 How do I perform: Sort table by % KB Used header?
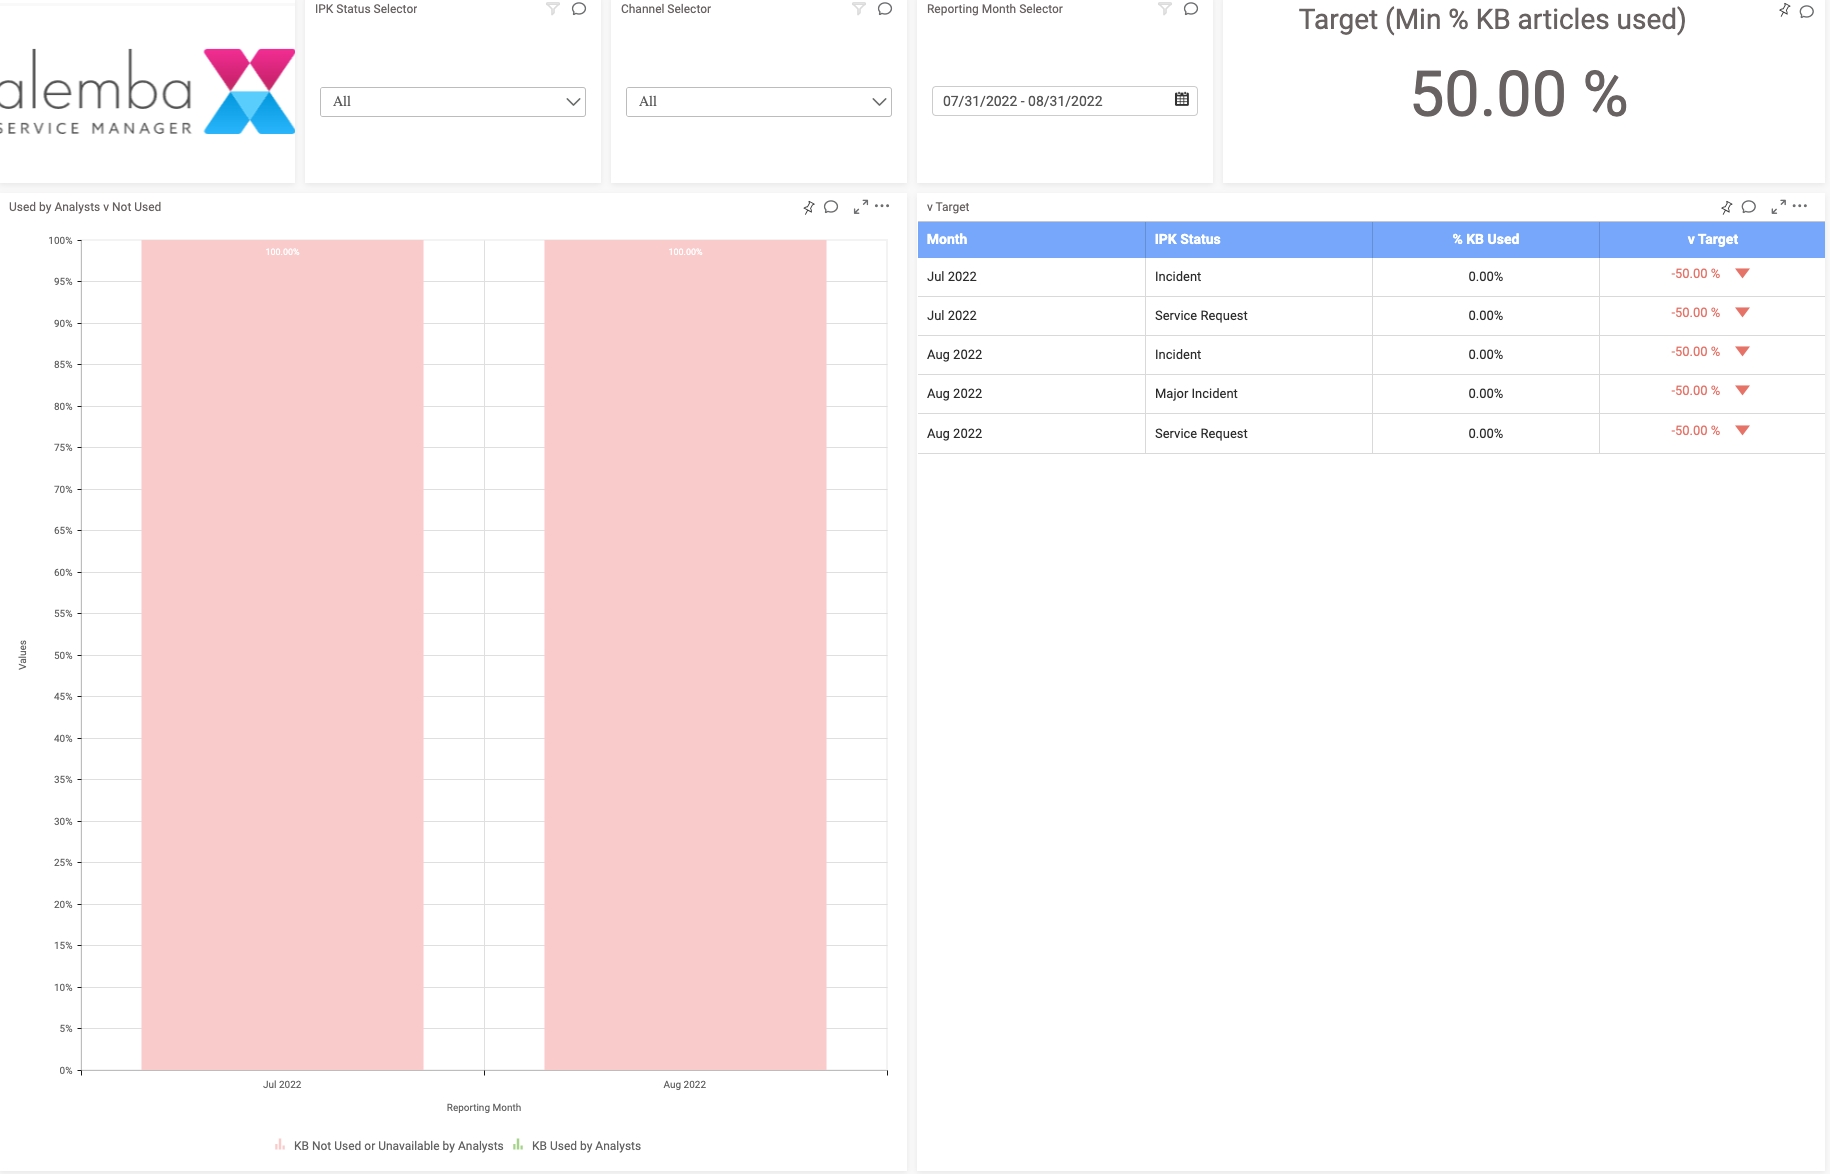click(x=1485, y=239)
